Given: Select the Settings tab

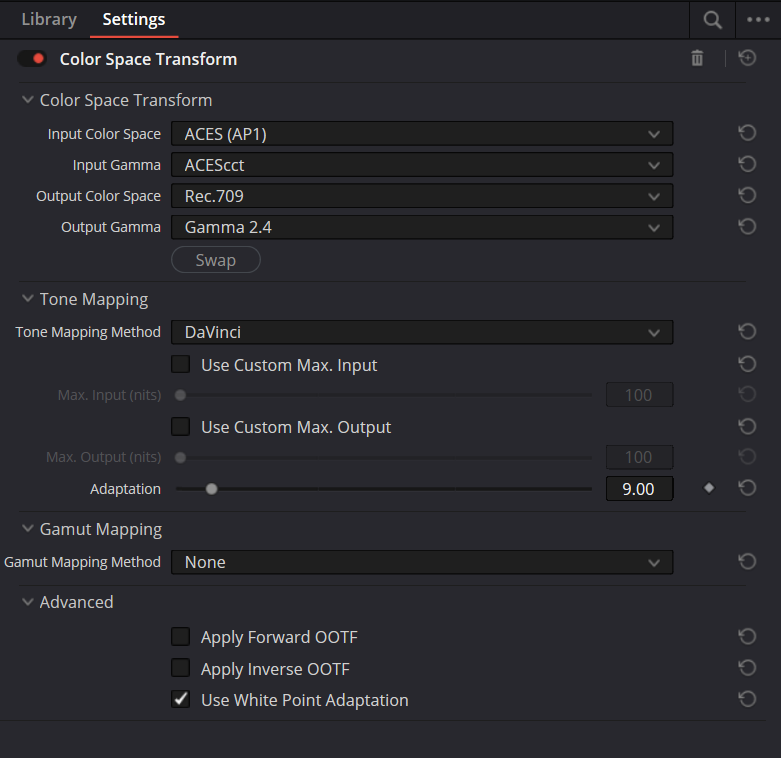Looking at the screenshot, I should (x=133, y=19).
